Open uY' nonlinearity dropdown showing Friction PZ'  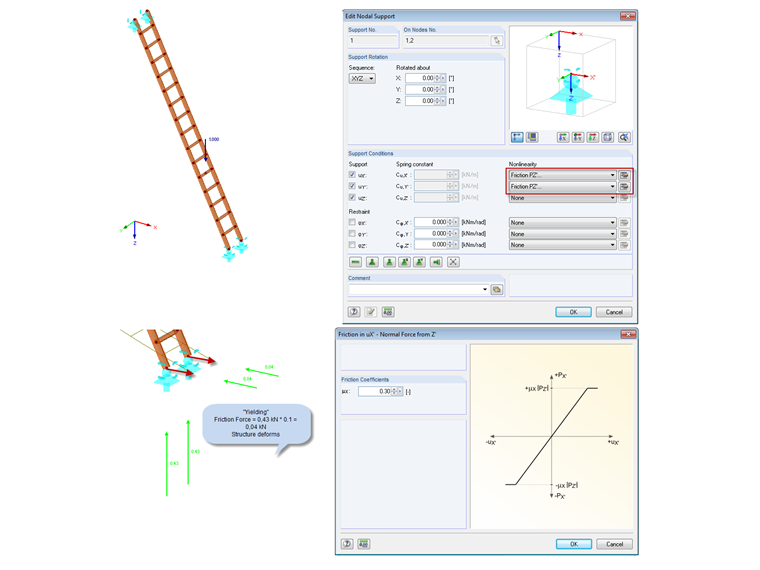(x=562, y=186)
